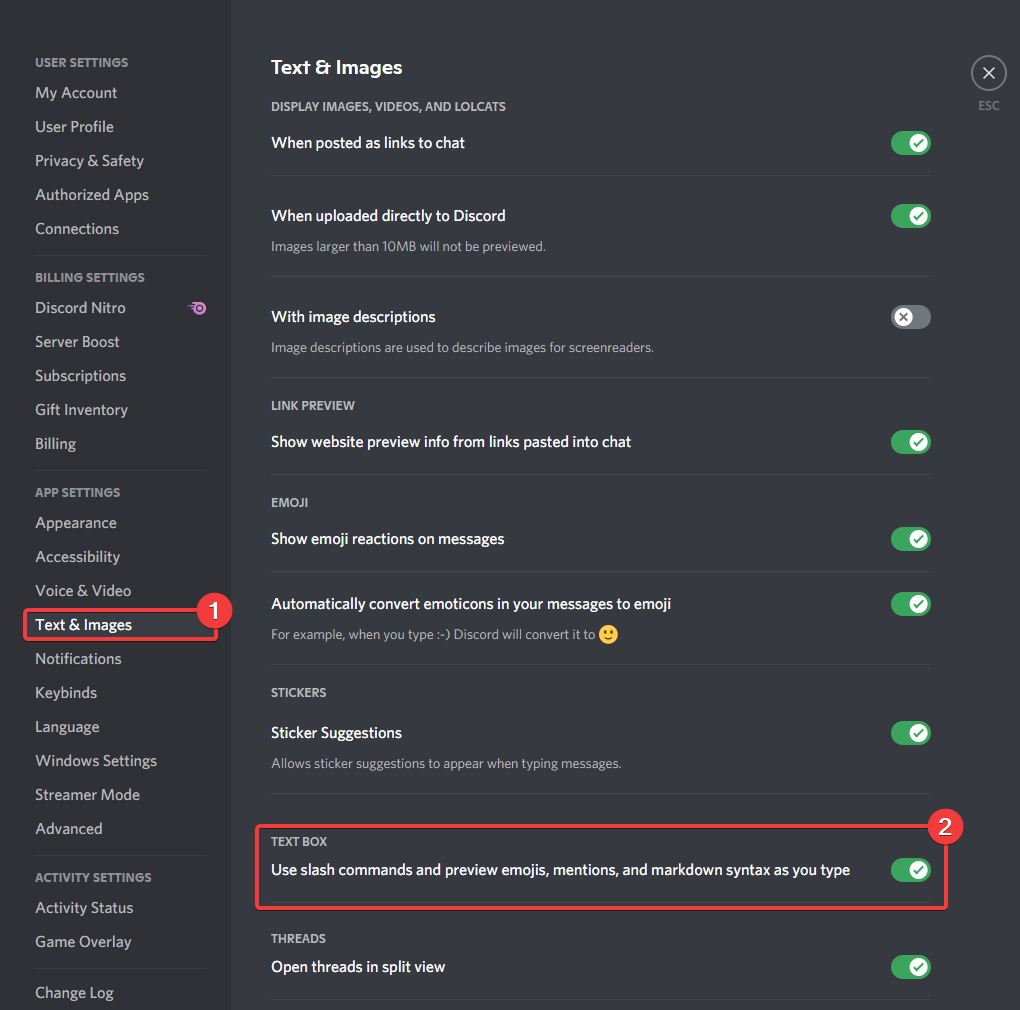Toggle slash commands text box preview
The height and width of the screenshot is (1010, 1020).
point(910,870)
